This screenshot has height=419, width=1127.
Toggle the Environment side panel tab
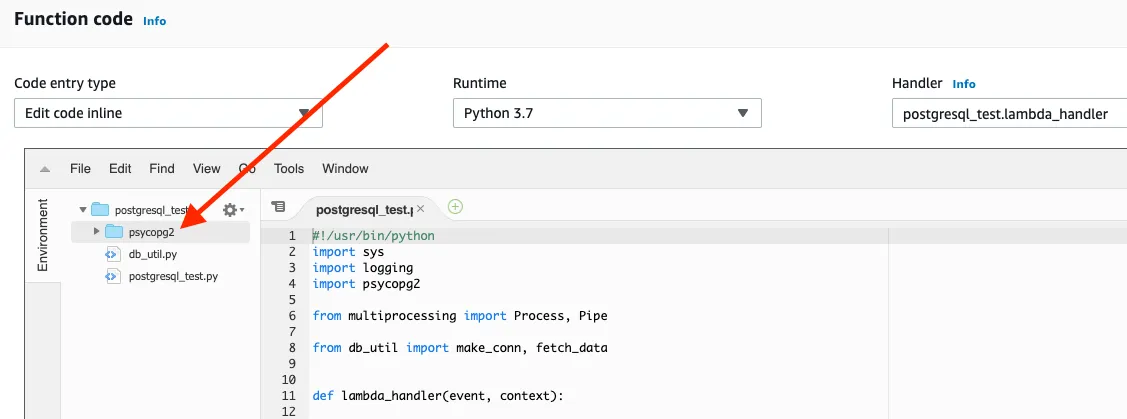point(42,235)
